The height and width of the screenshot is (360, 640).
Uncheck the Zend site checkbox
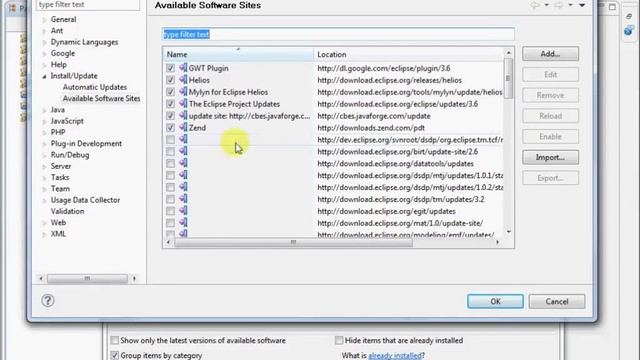click(x=170, y=128)
